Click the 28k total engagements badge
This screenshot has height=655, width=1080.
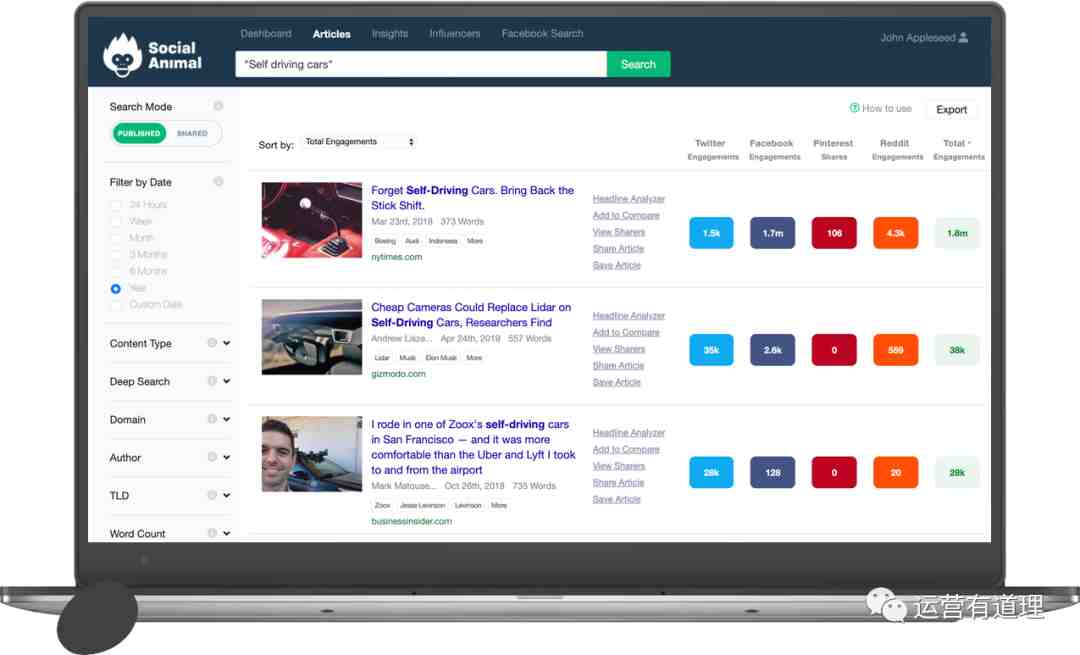click(957, 472)
